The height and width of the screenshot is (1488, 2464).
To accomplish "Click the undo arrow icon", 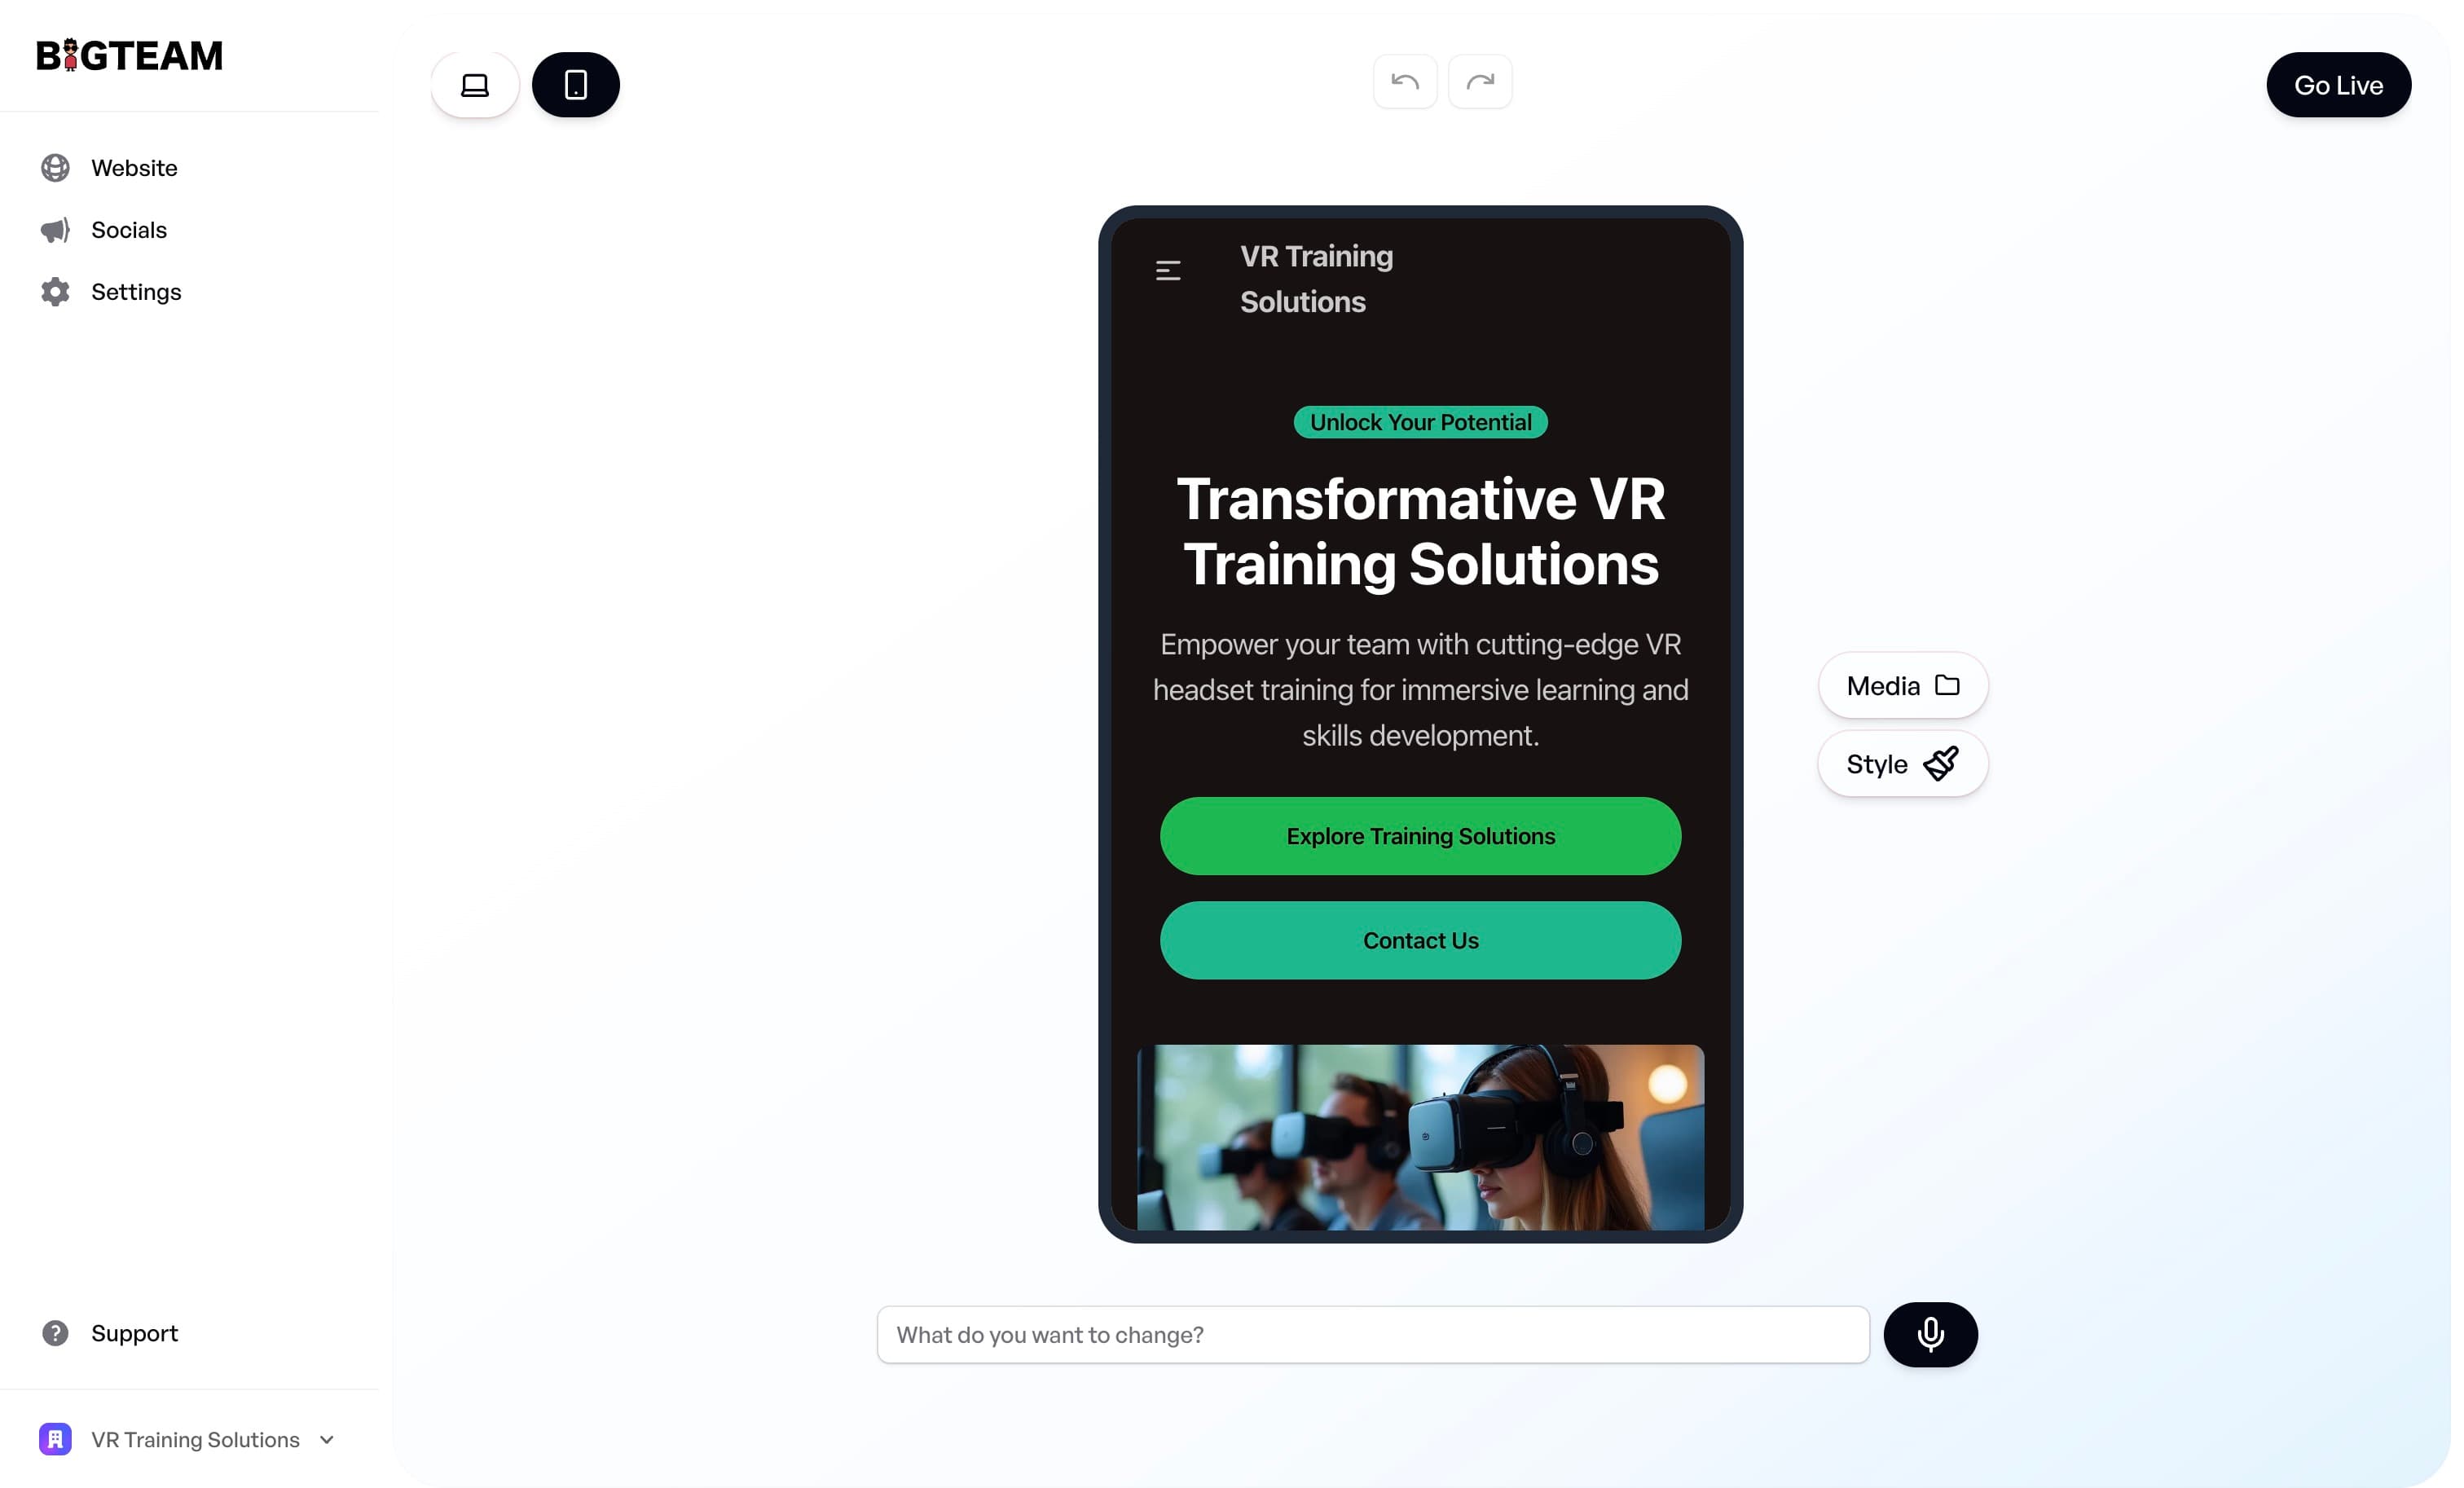I will coord(1405,83).
